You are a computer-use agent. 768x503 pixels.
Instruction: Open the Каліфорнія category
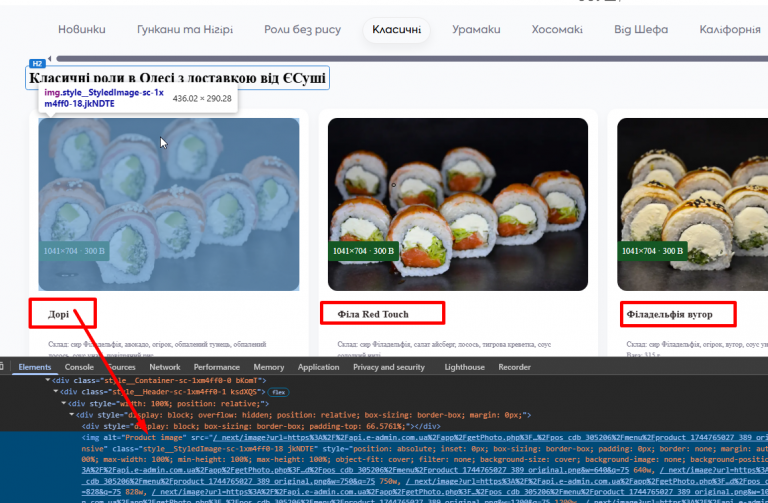coord(730,29)
